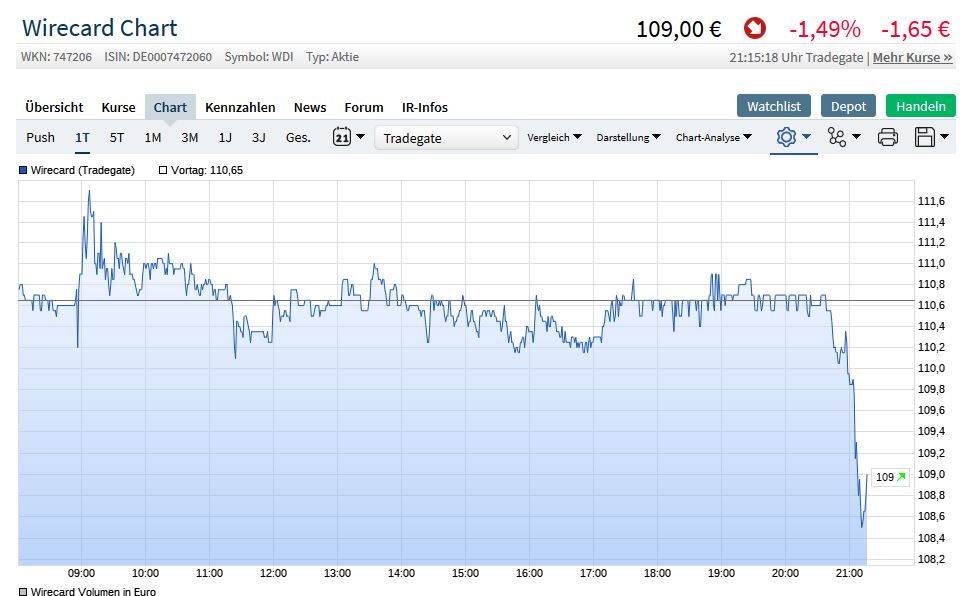Toggle Vortag 110,65 legend box
This screenshot has height=596, width=973.
pos(163,170)
